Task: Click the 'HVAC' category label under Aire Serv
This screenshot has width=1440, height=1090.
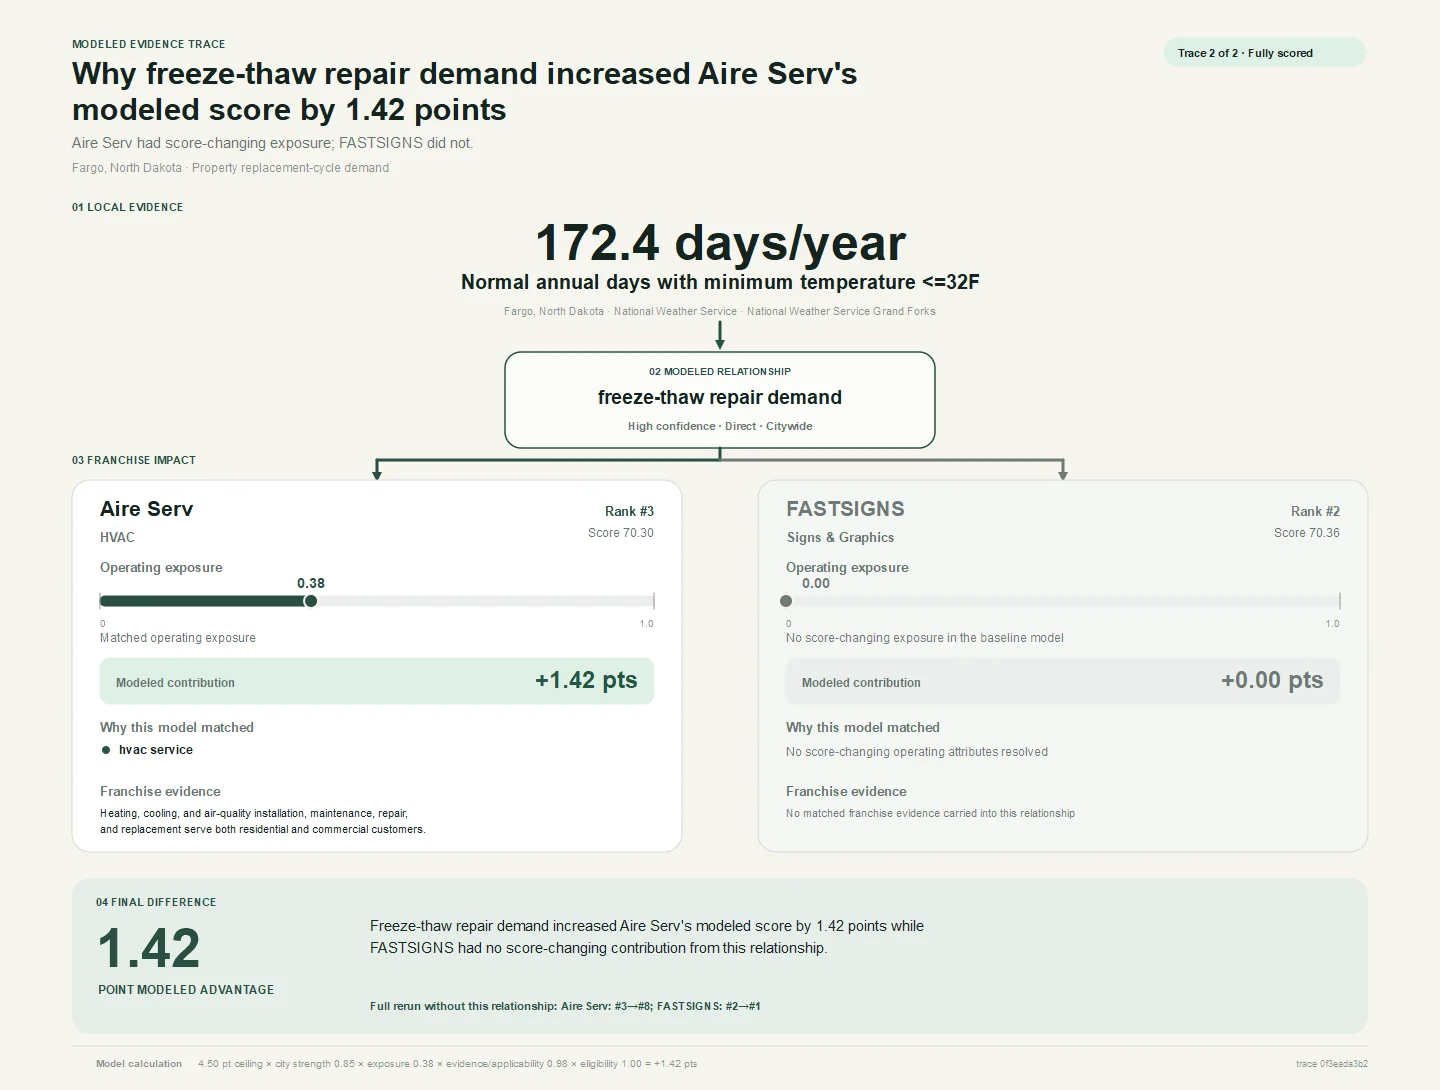Action: [117, 538]
